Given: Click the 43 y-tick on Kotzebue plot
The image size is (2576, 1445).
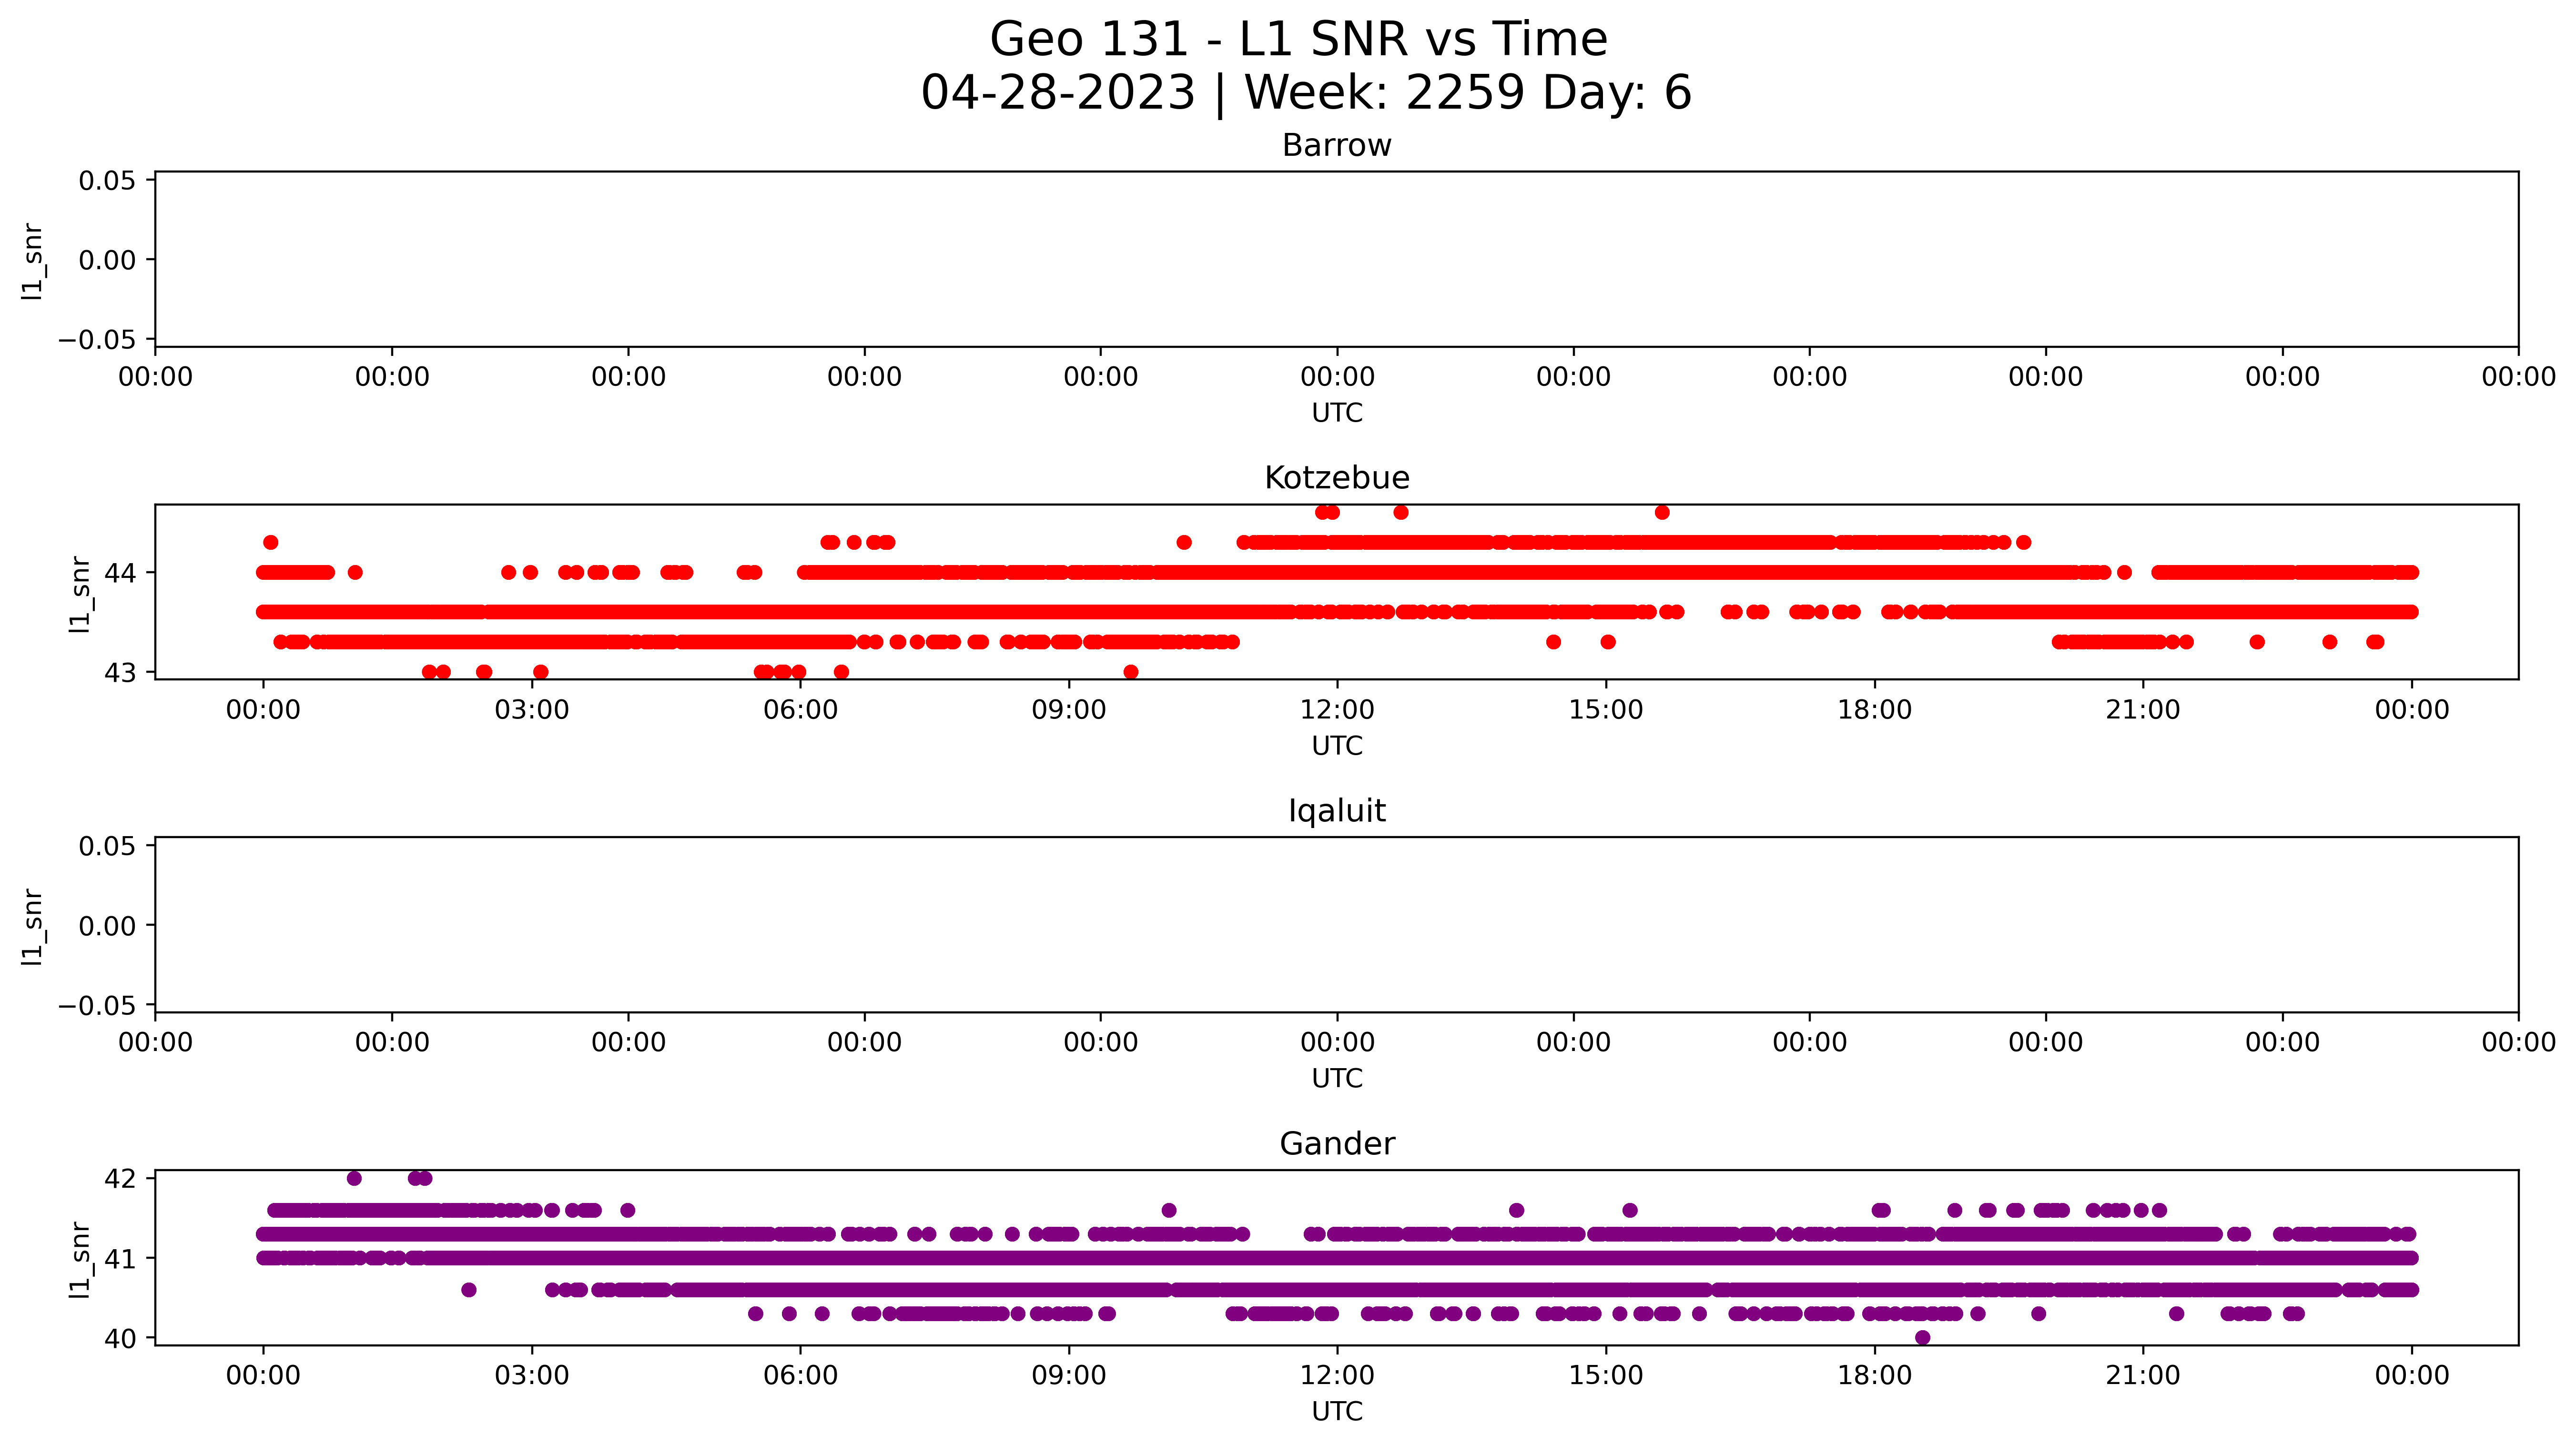Looking at the screenshot, I should click(x=119, y=673).
